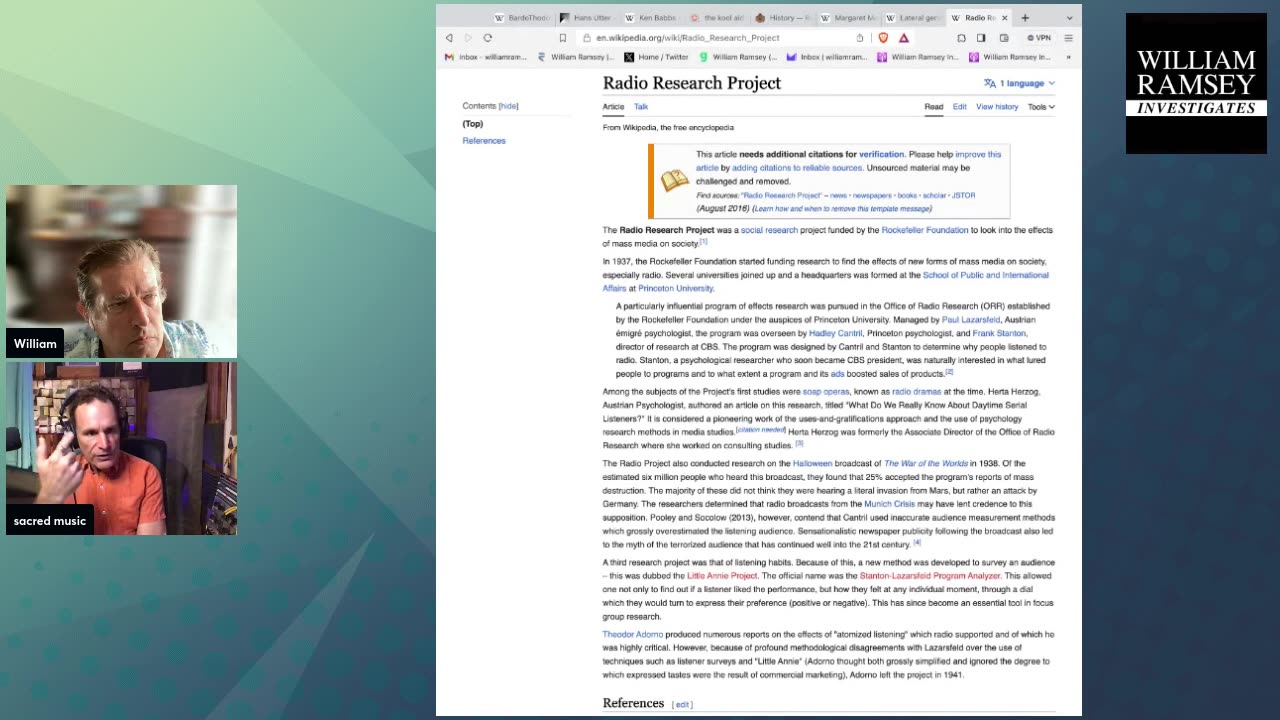Toggle the browser sidebar panel icon

pos(981,38)
